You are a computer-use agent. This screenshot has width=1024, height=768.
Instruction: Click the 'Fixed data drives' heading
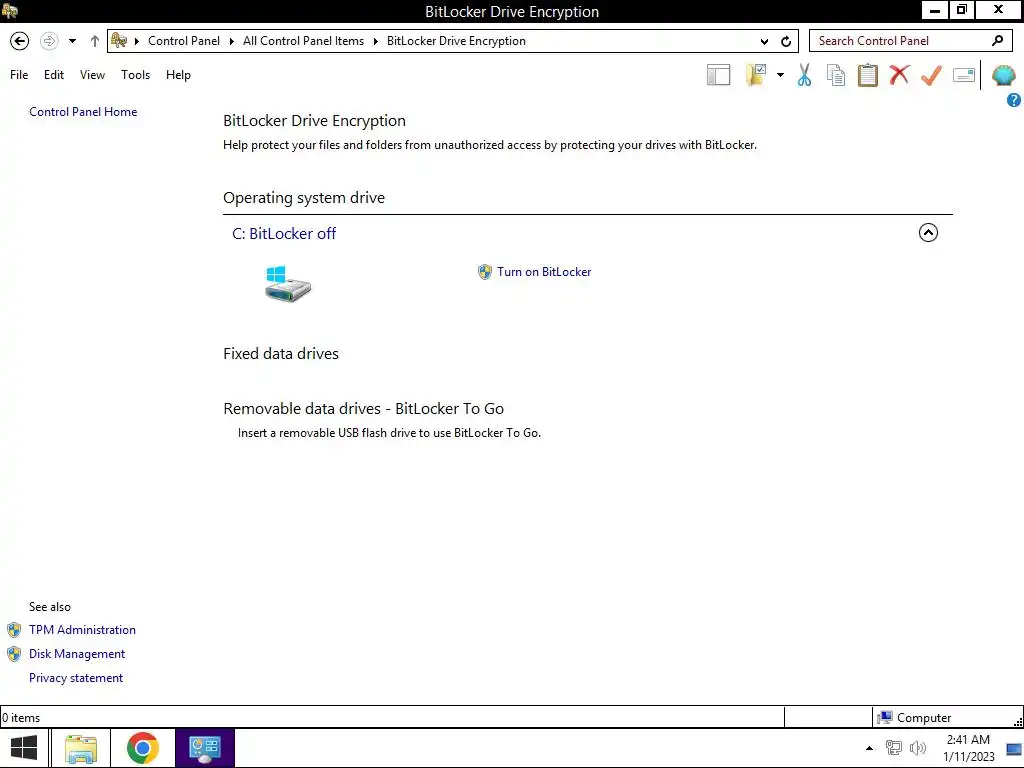(x=281, y=354)
